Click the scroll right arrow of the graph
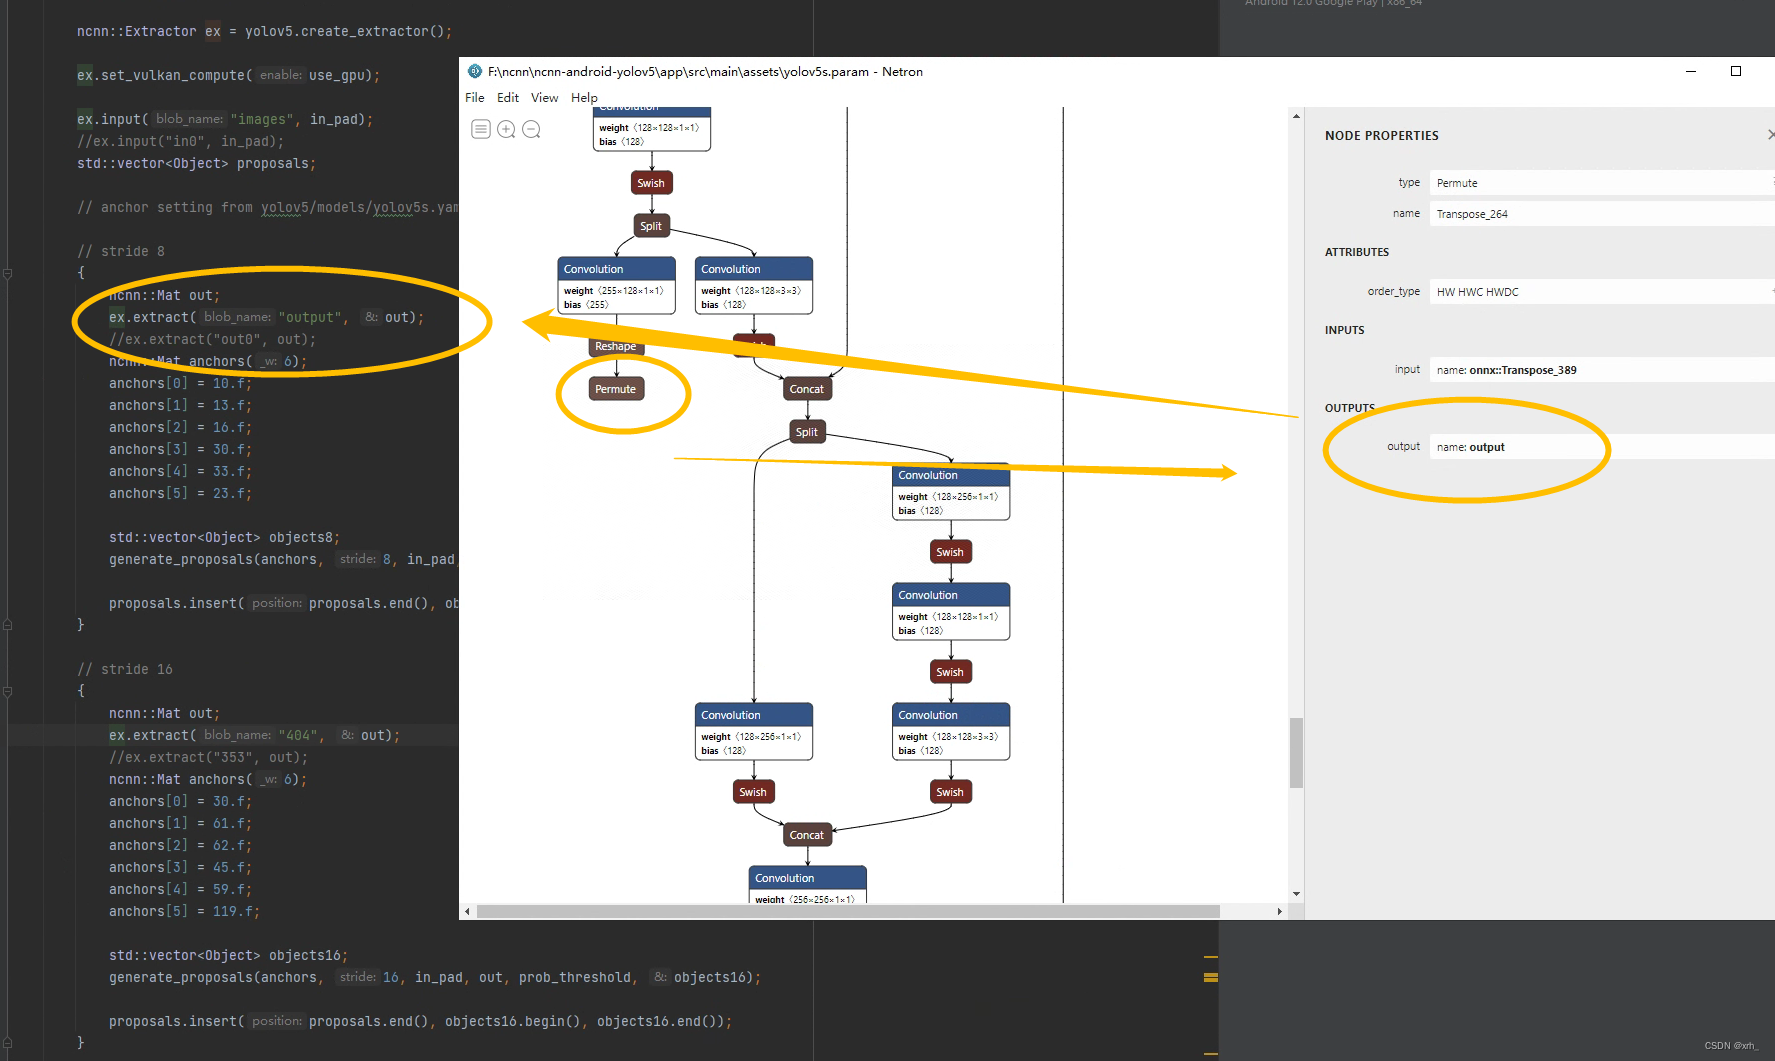The image size is (1775, 1061). pos(1280,912)
